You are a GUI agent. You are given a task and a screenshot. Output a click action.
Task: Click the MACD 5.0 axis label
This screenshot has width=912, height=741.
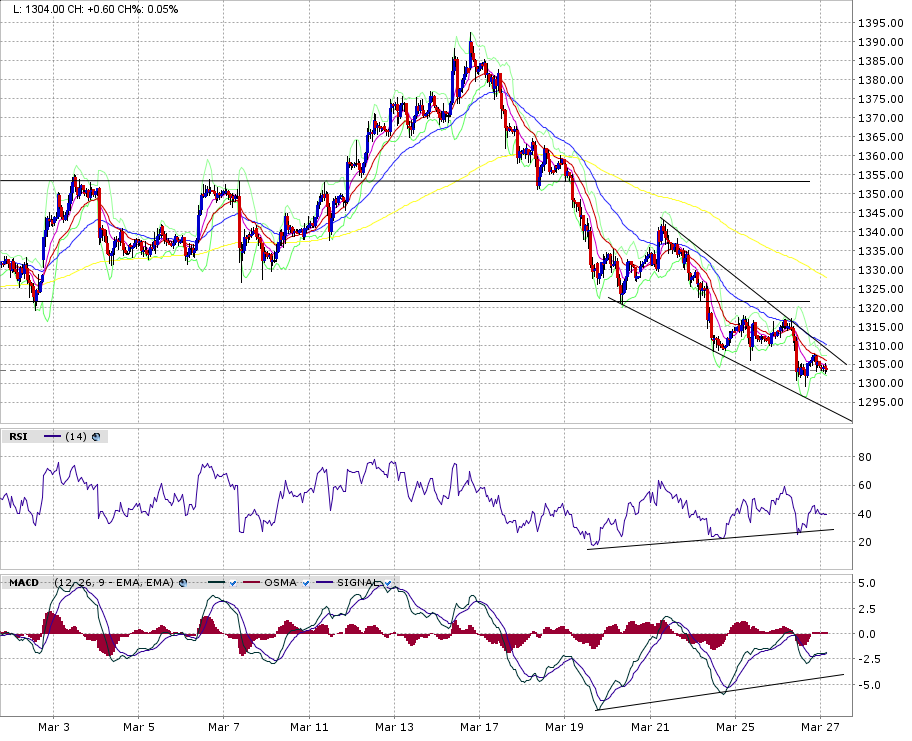tap(867, 583)
